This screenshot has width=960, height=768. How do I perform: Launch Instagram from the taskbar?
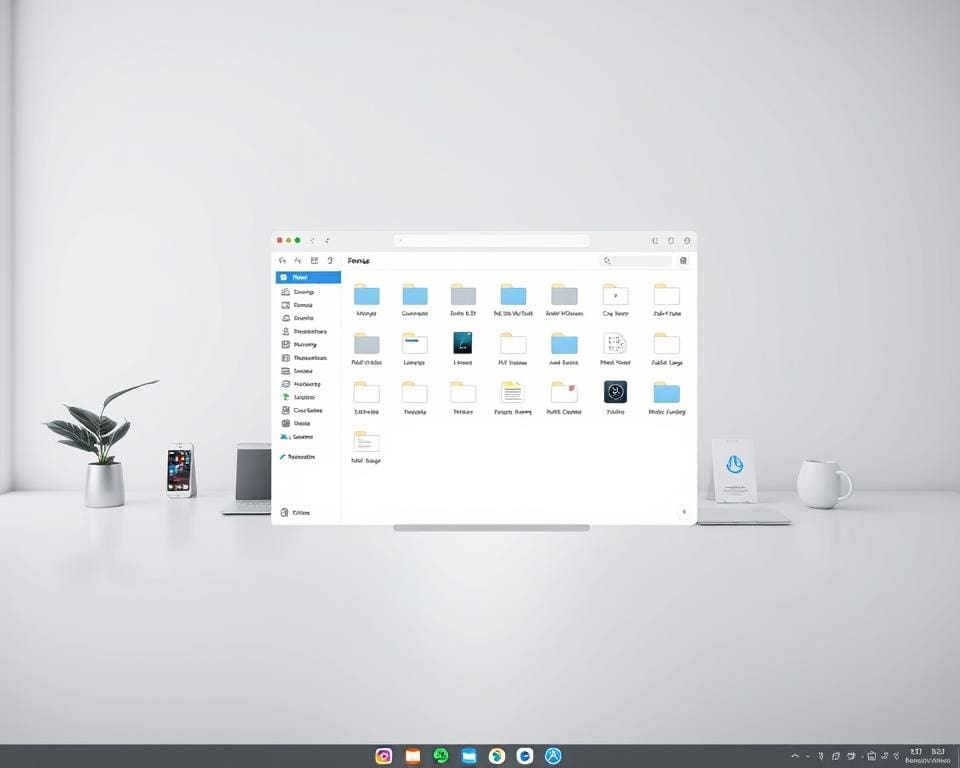[x=384, y=756]
